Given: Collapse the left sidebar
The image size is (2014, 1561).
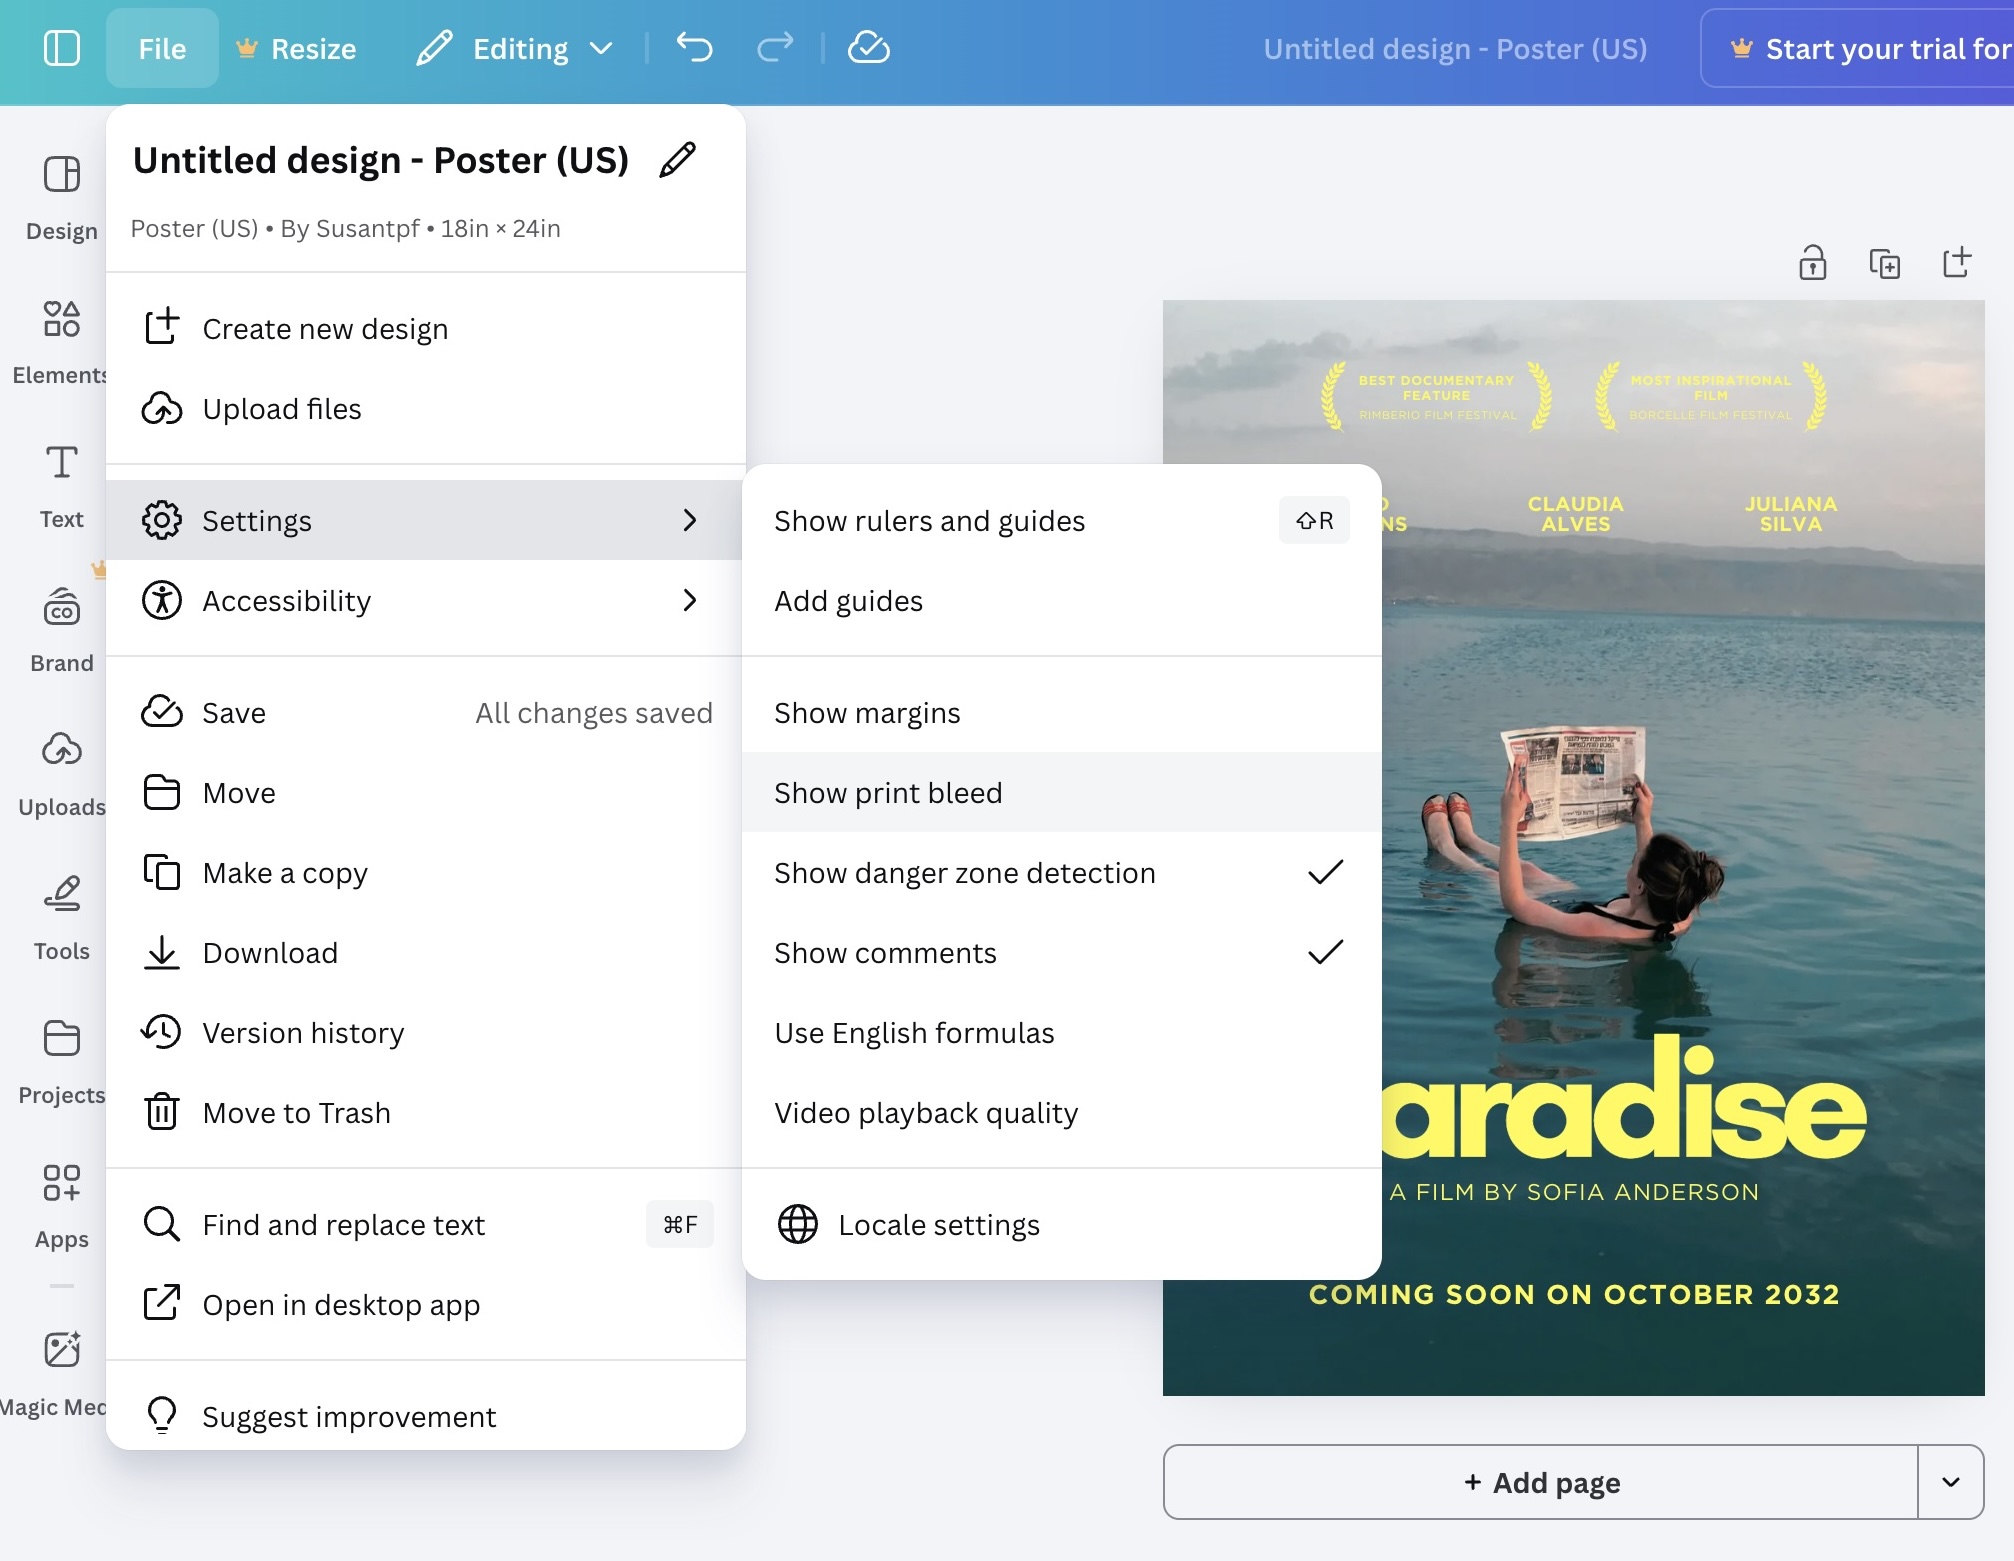Looking at the screenshot, I should click(61, 47).
